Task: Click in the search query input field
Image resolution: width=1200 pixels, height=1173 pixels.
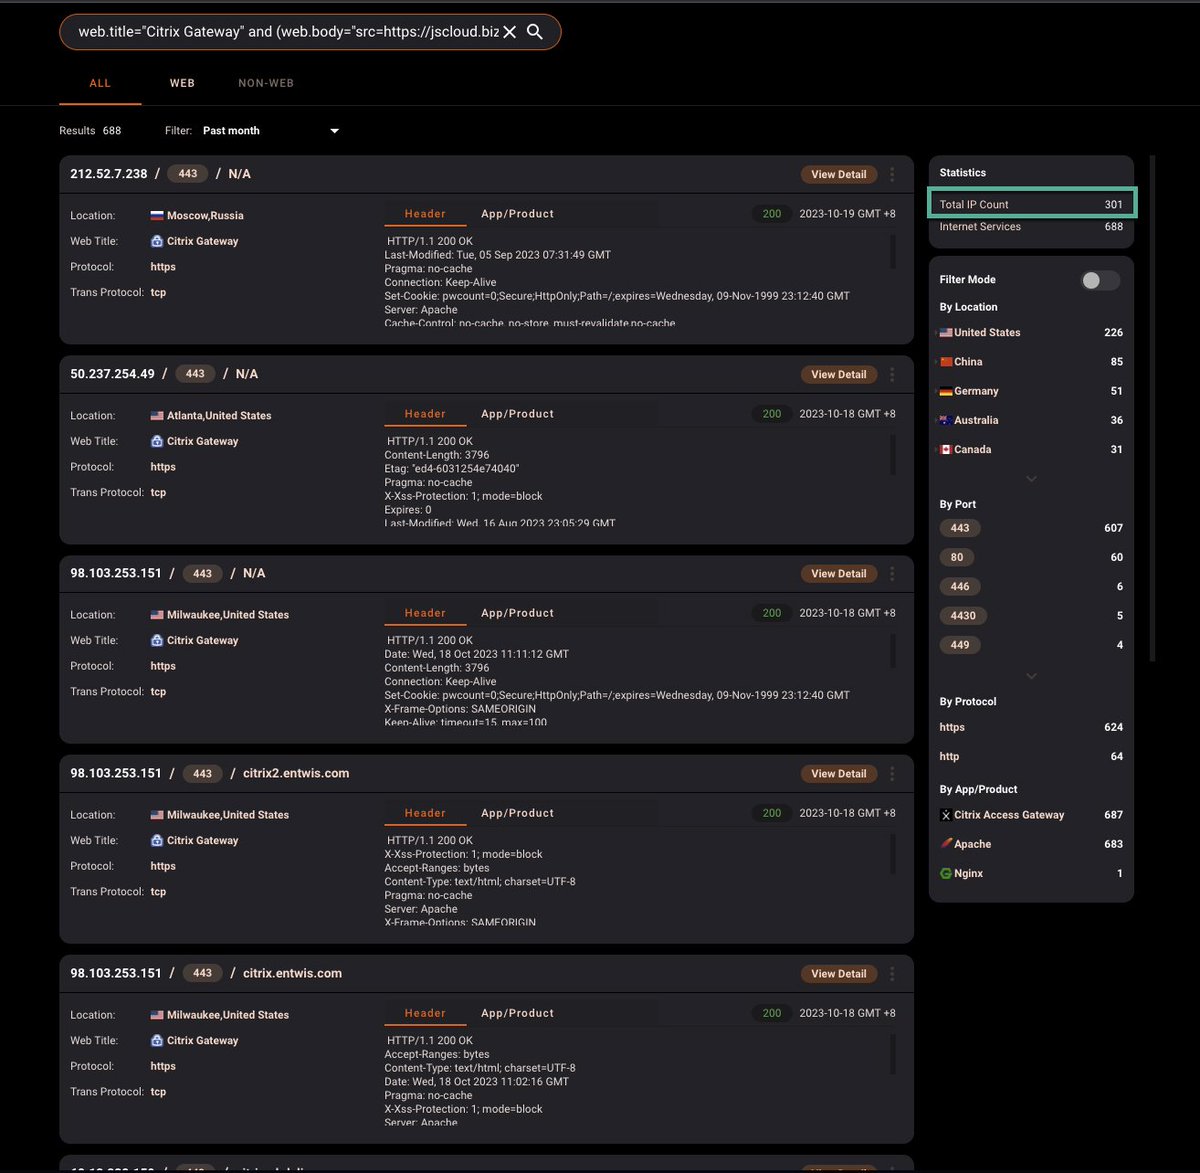Action: tap(288, 32)
